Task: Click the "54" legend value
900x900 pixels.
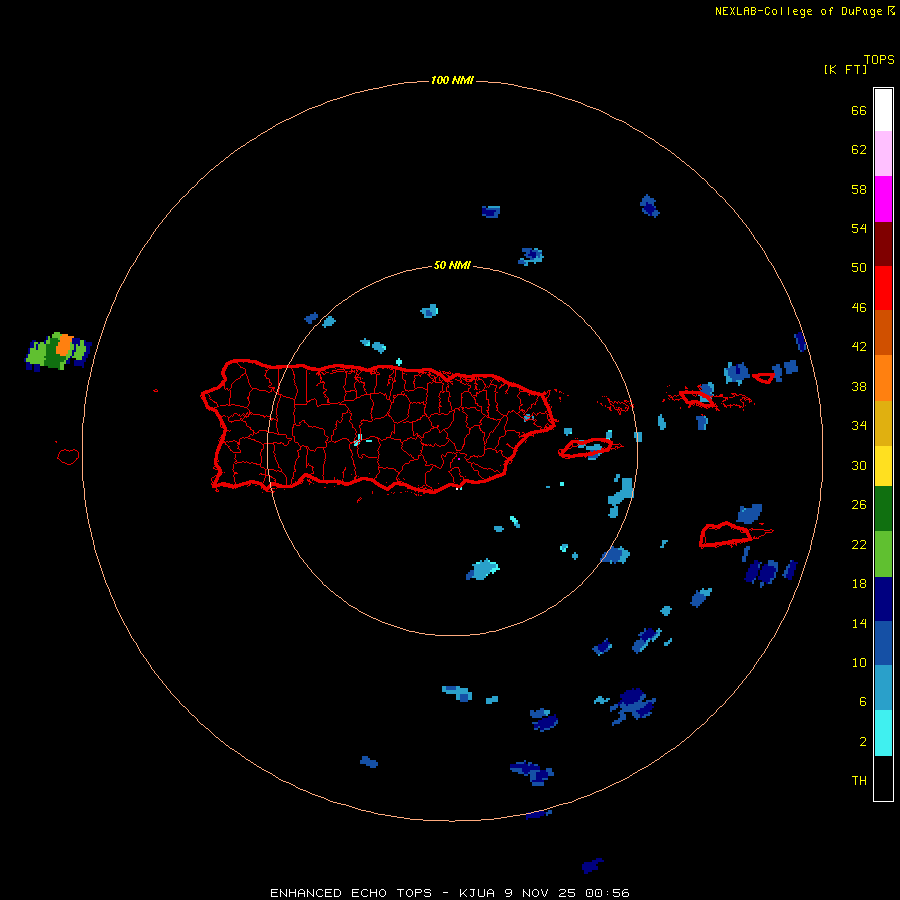Action: 859,228
